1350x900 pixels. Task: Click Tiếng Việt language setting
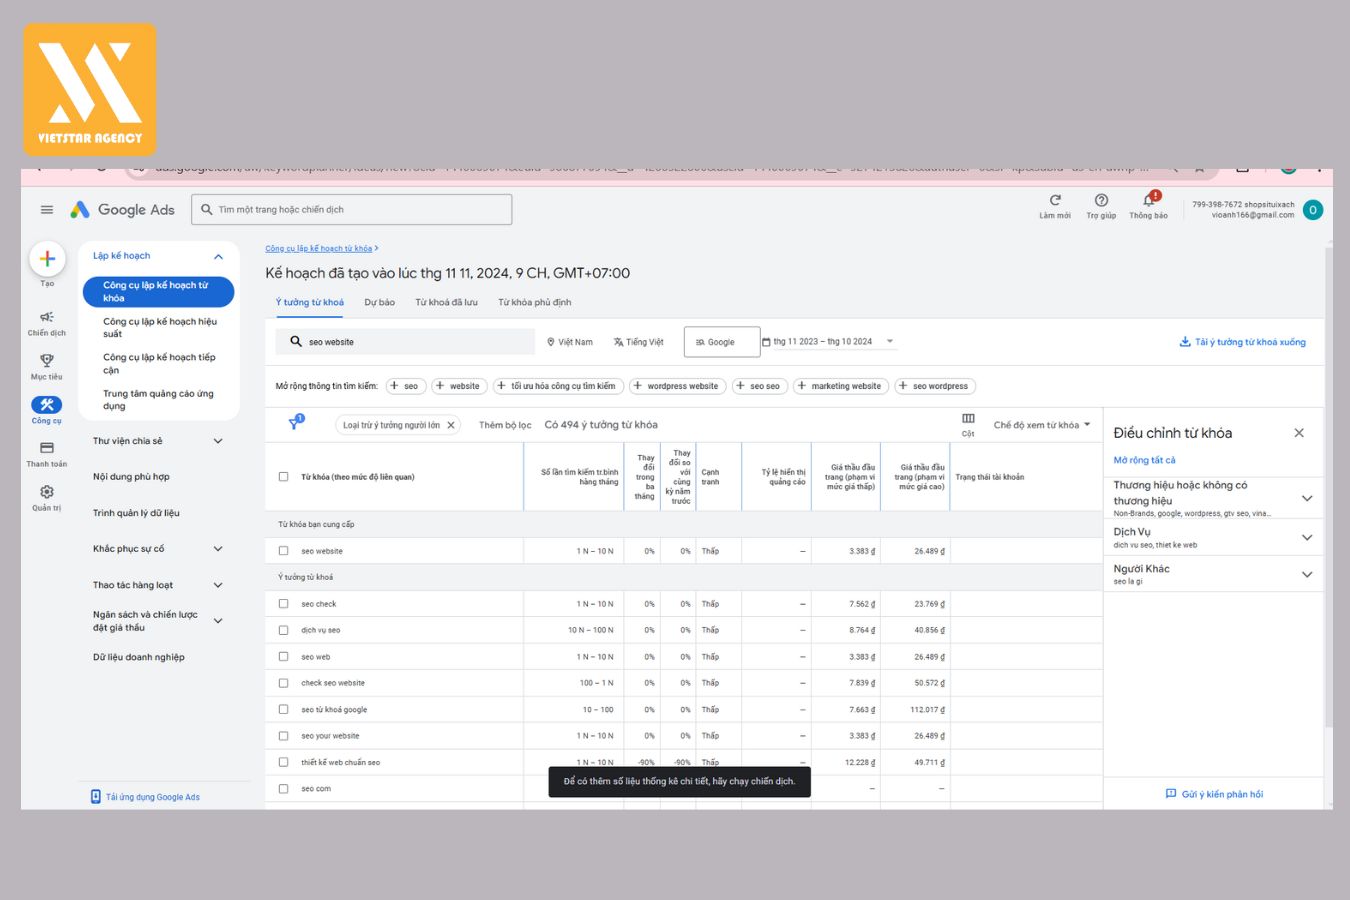click(x=639, y=342)
